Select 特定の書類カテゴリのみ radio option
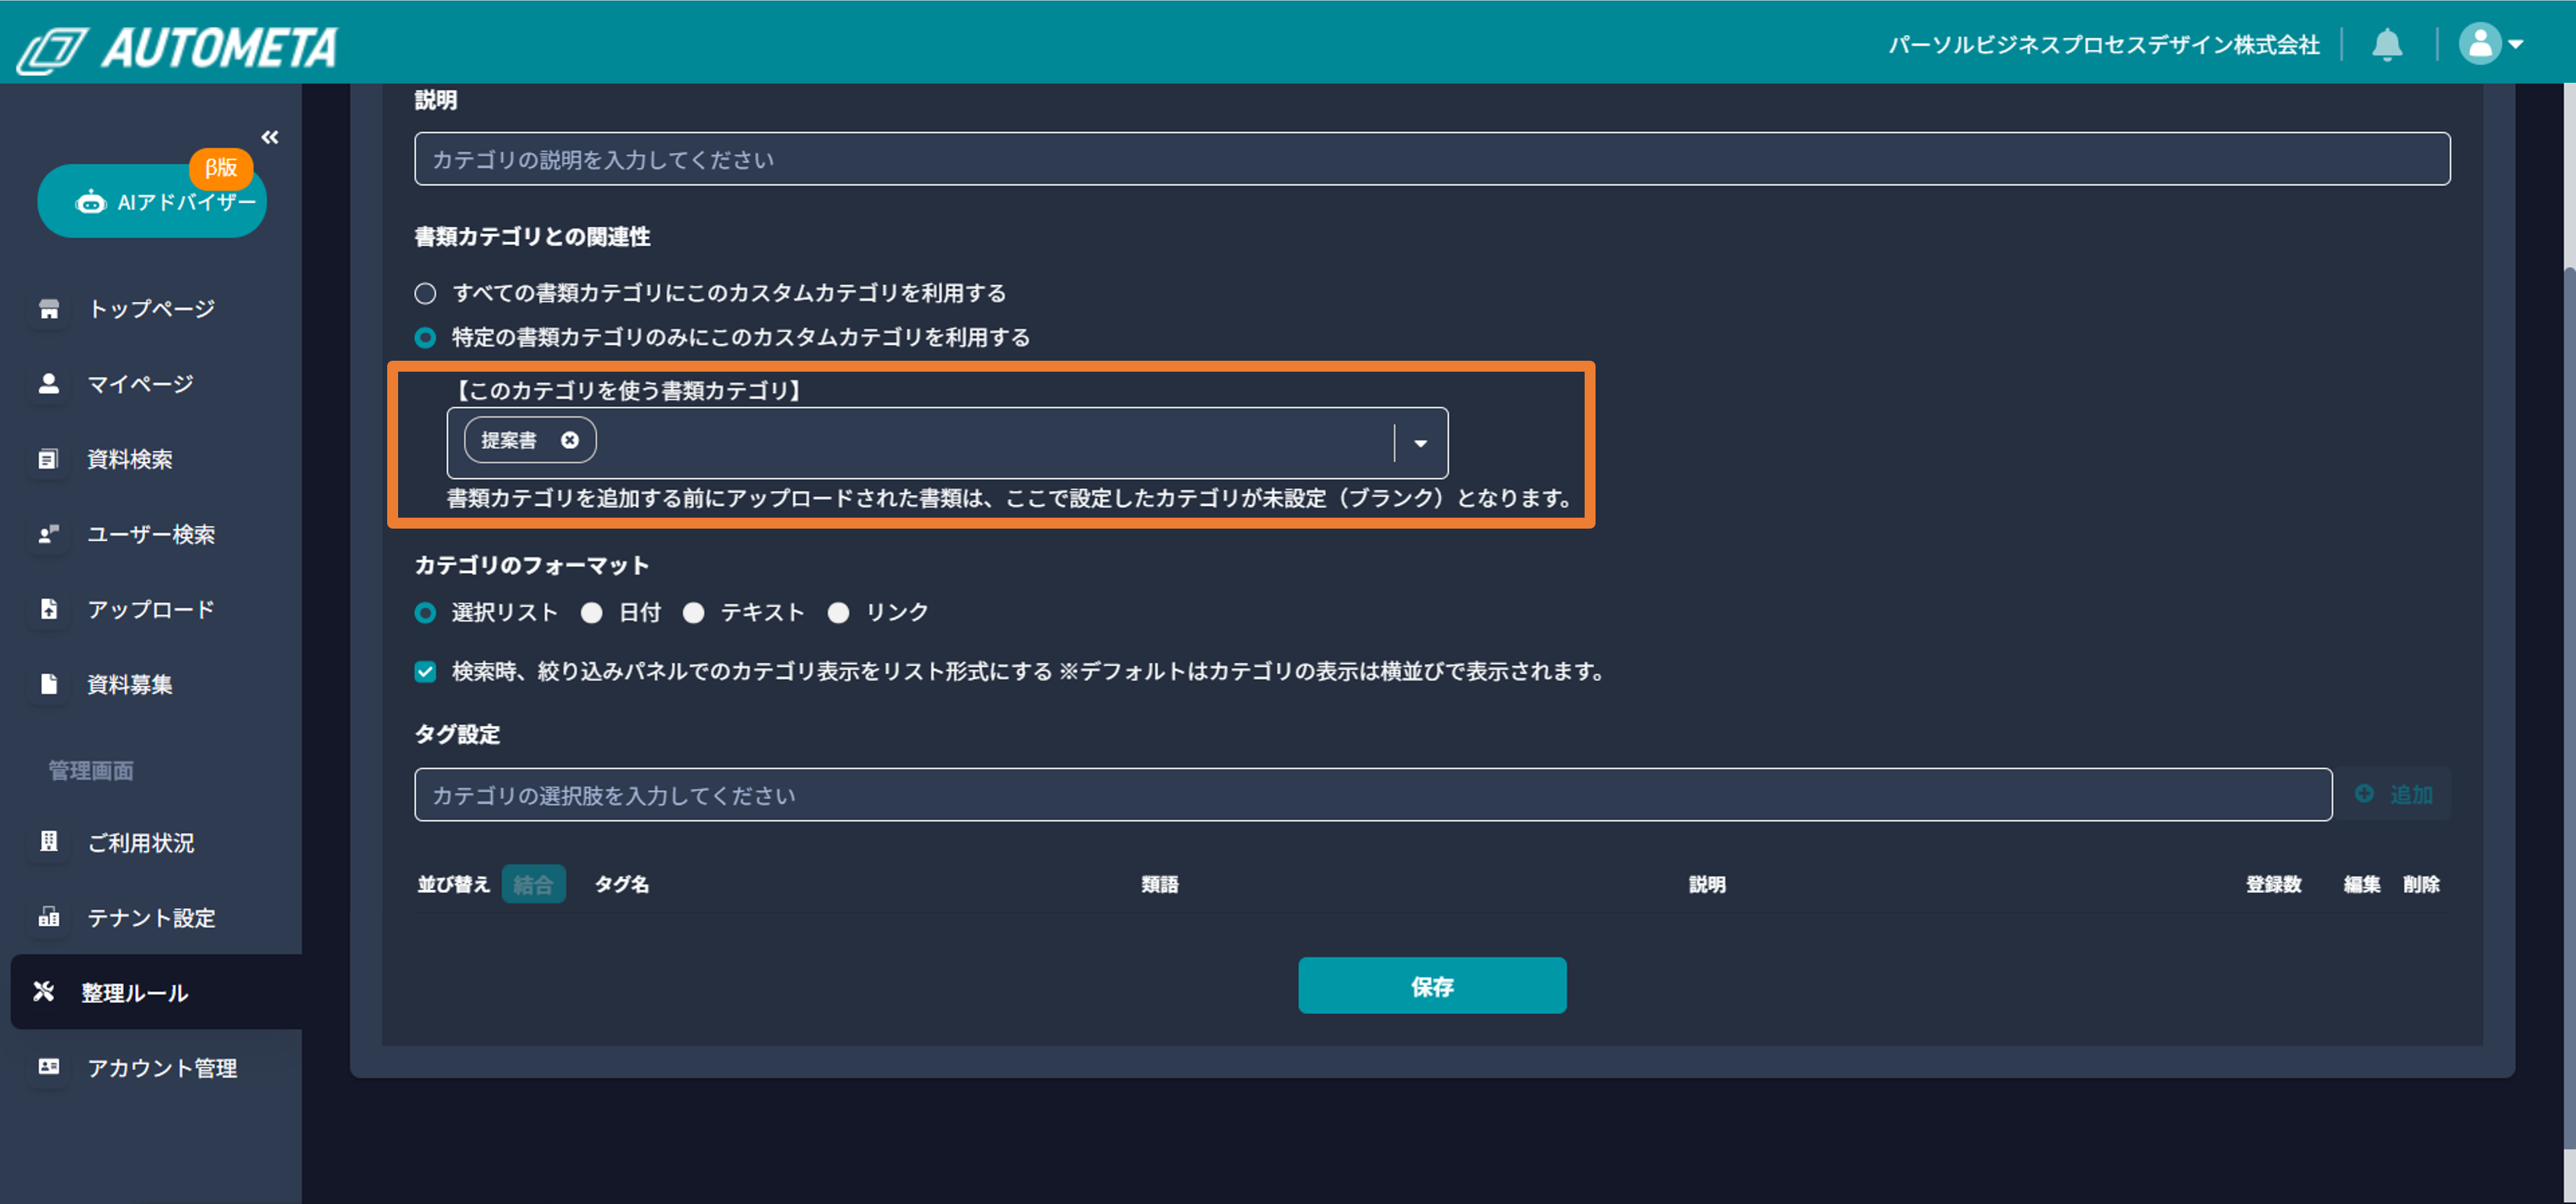The width and height of the screenshot is (2576, 1204). (x=426, y=338)
